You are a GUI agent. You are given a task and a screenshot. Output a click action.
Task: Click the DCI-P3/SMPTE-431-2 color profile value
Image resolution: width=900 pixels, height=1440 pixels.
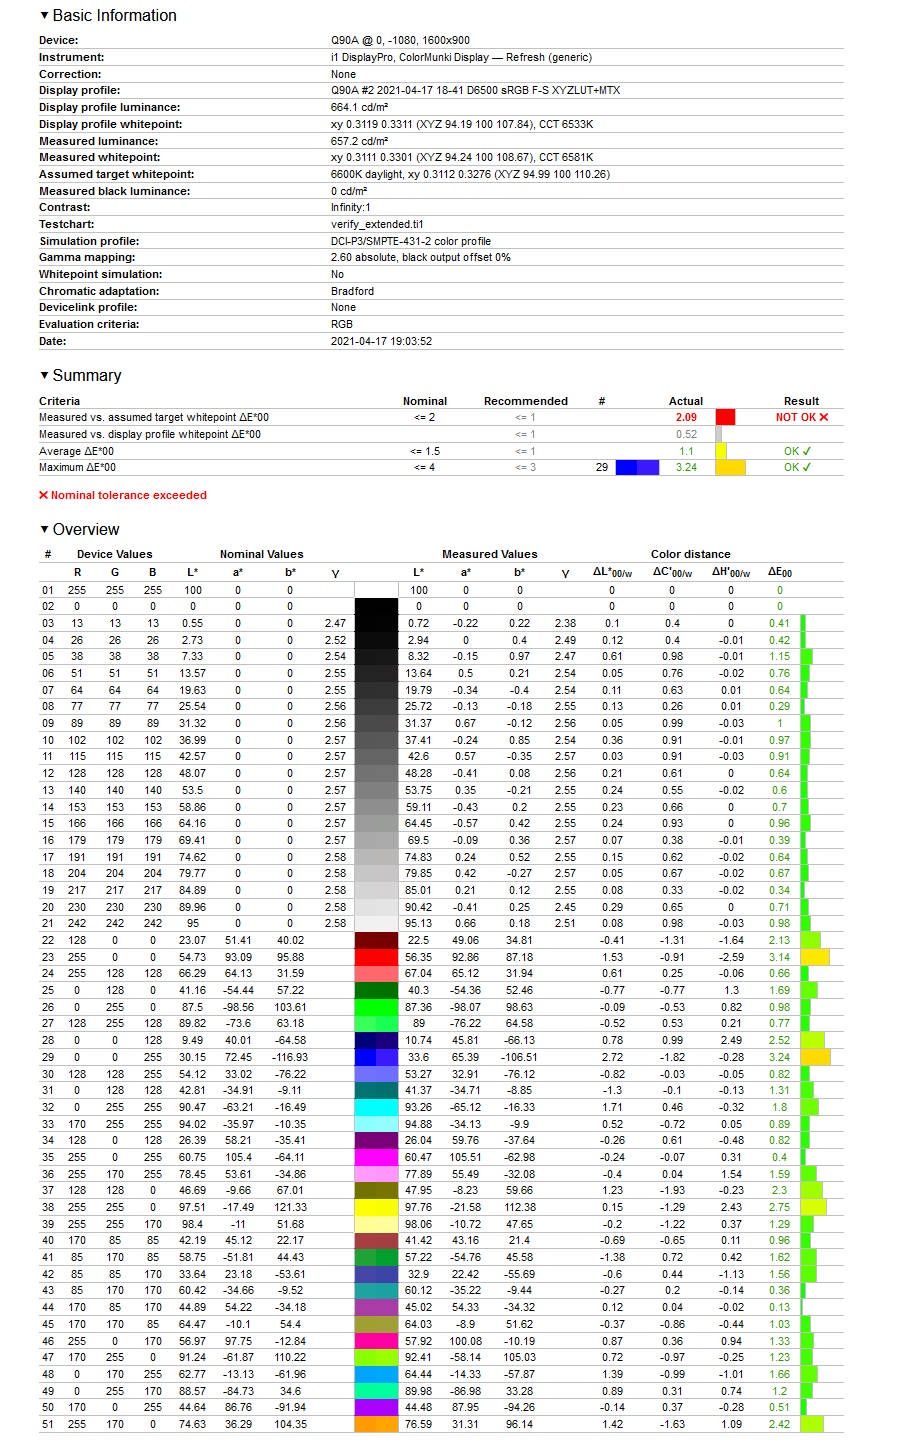coord(411,241)
